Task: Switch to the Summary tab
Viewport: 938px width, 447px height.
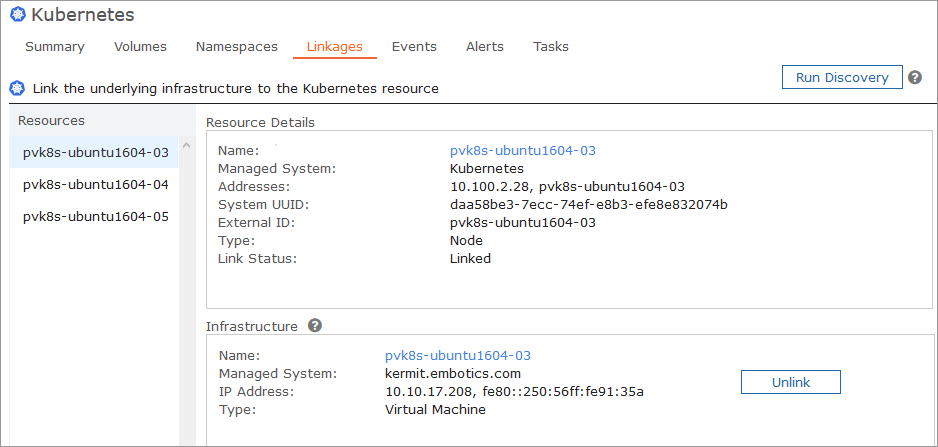Action: click(x=55, y=47)
